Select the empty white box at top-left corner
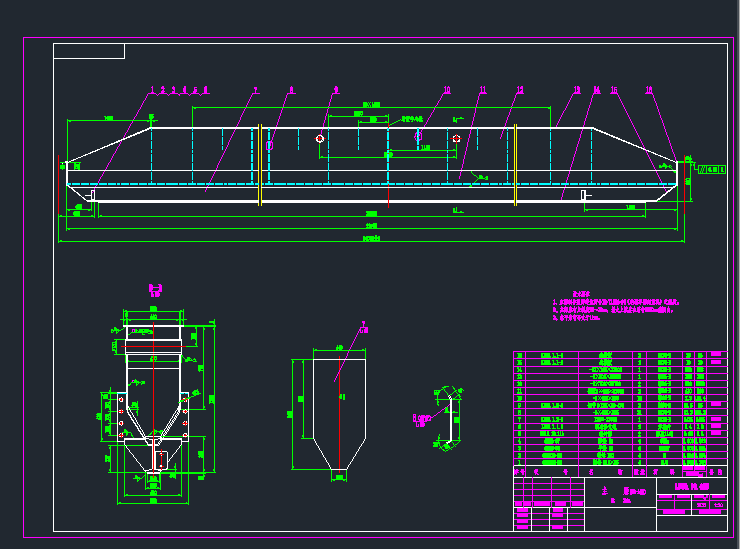 coord(89,51)
